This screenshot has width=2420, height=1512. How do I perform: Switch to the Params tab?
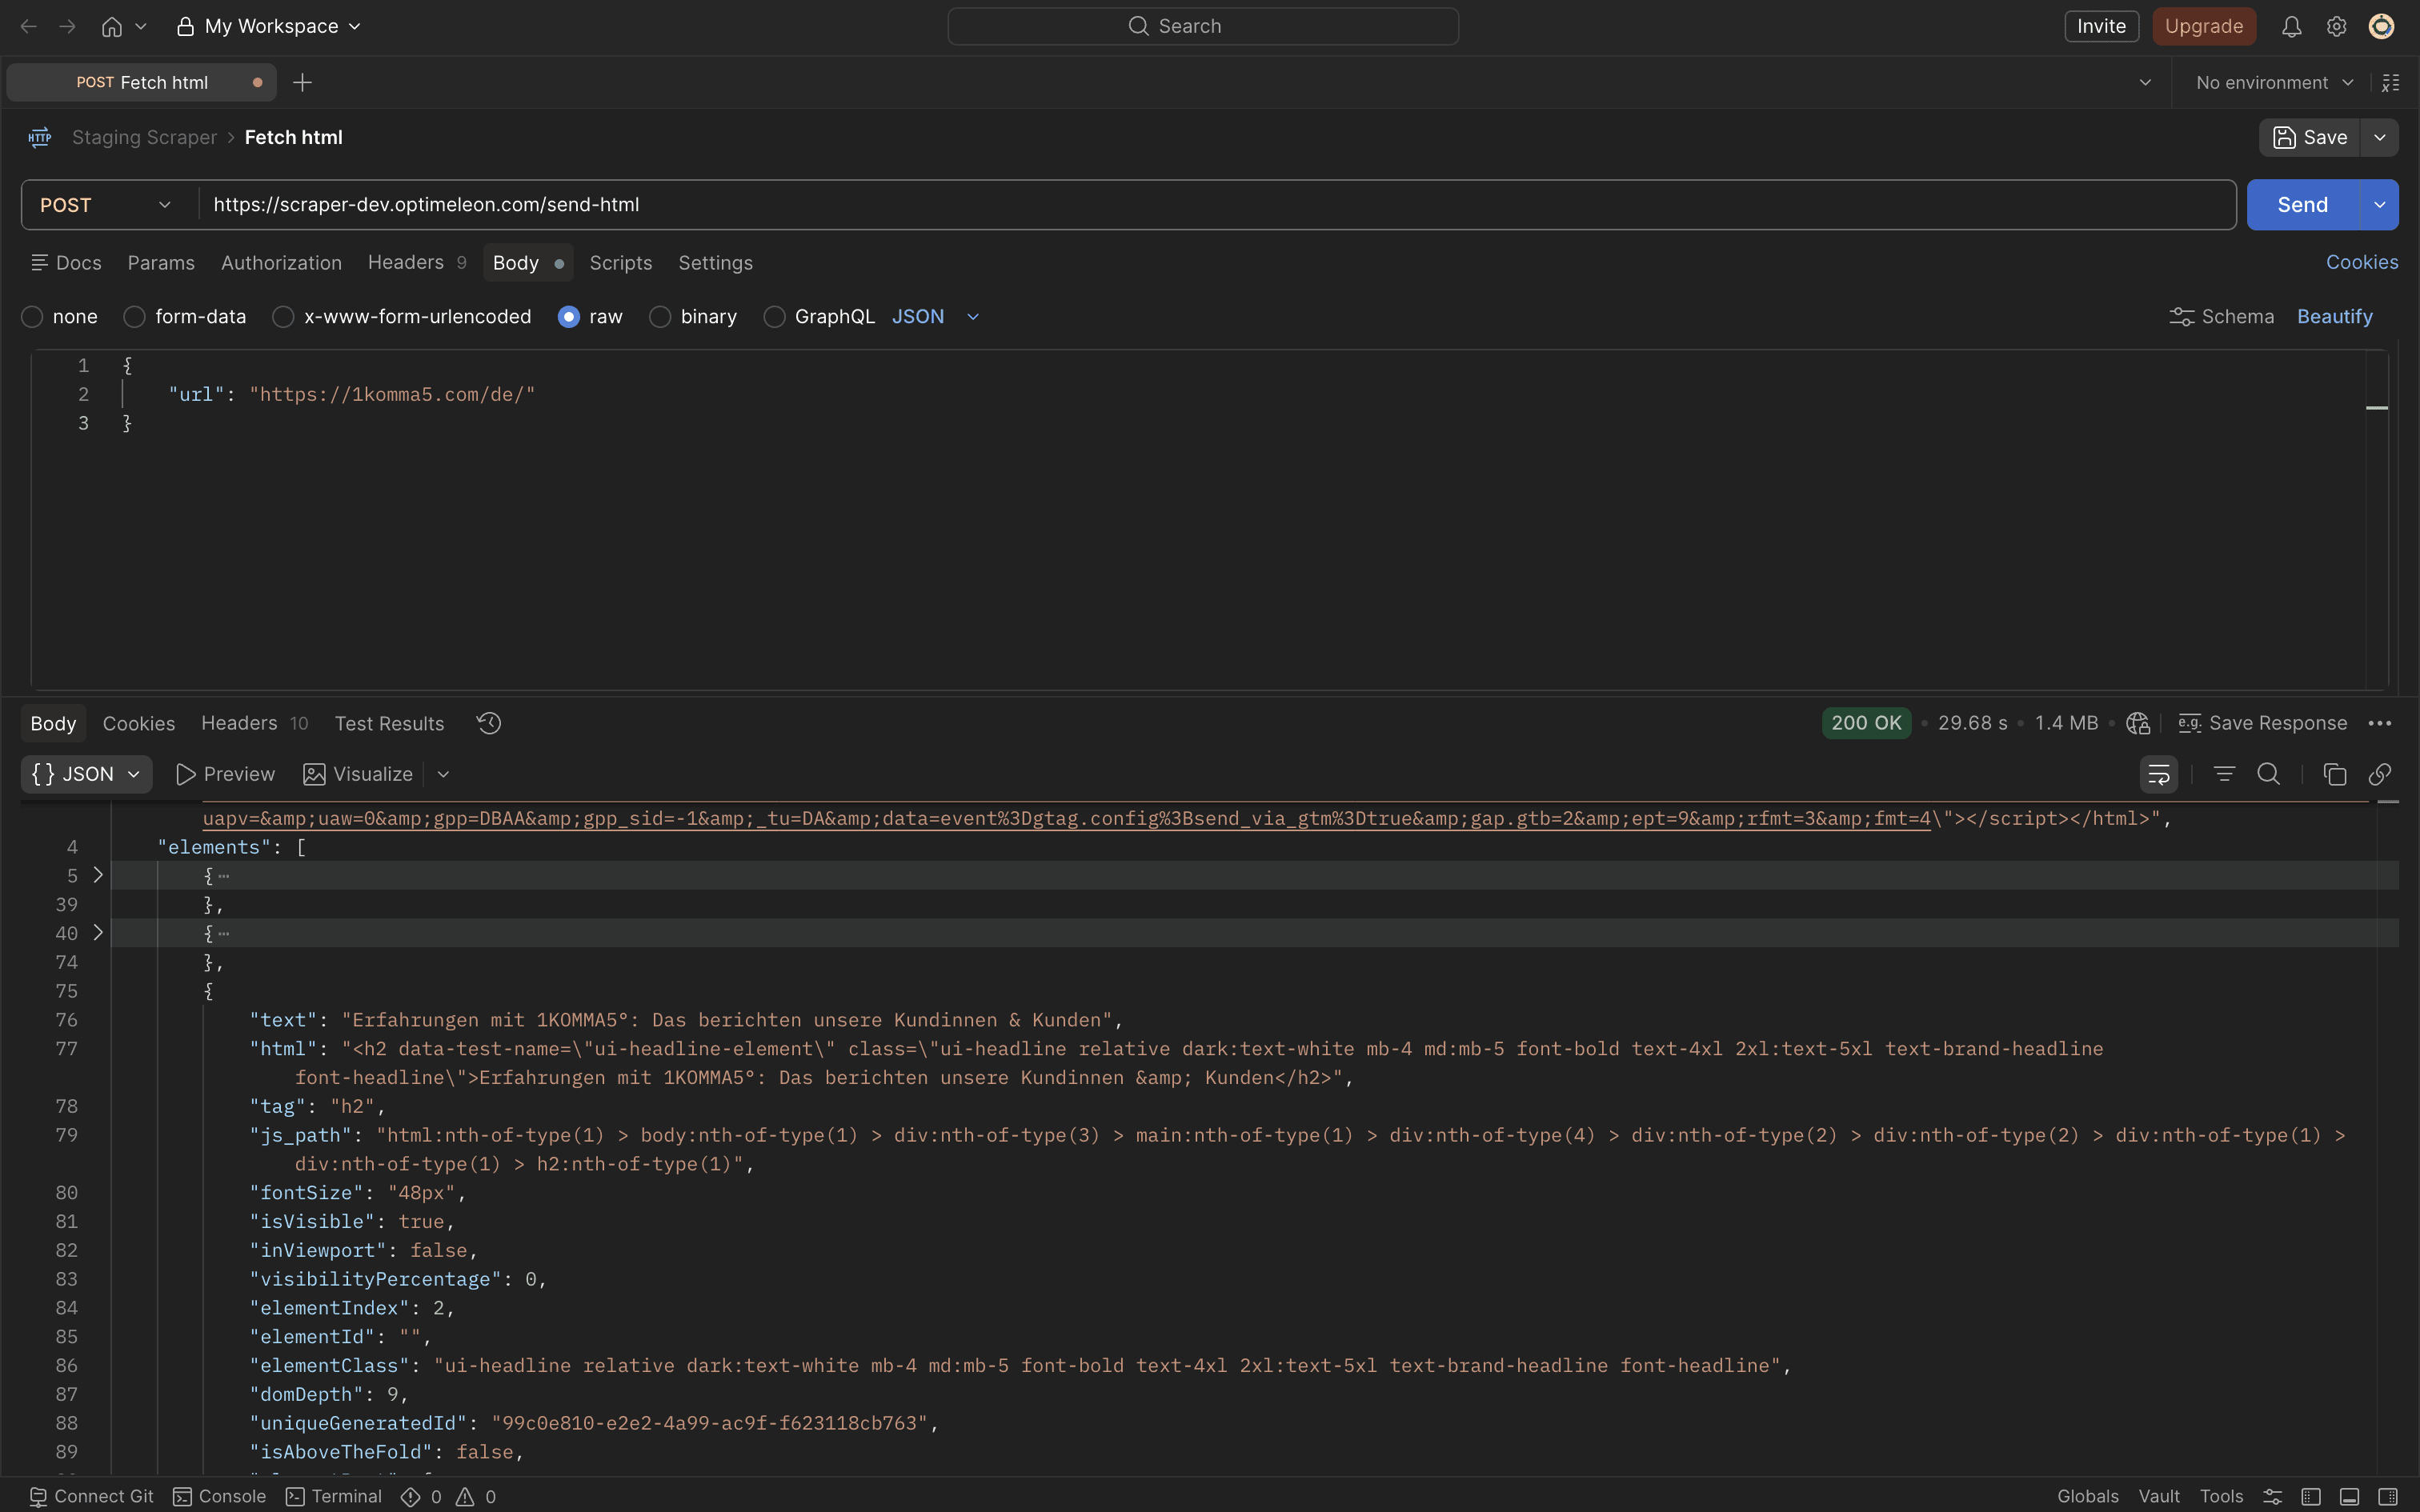(161, 262)
